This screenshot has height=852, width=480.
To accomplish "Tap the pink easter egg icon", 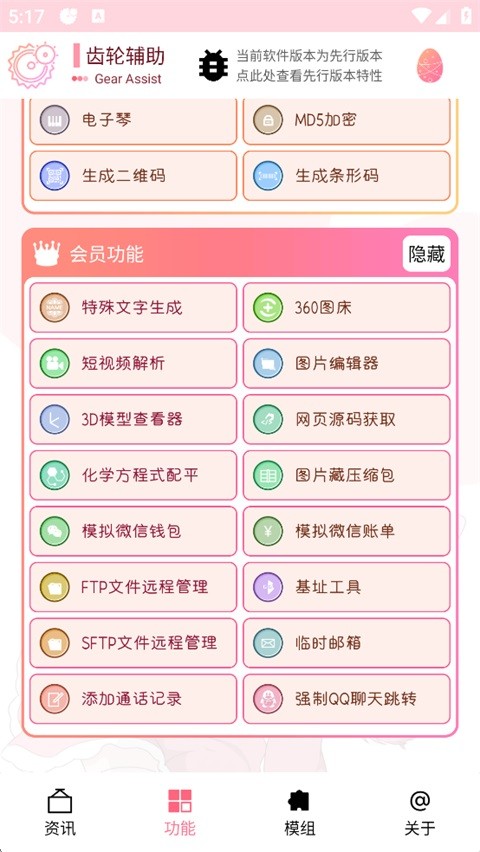I will coord(430,65).
